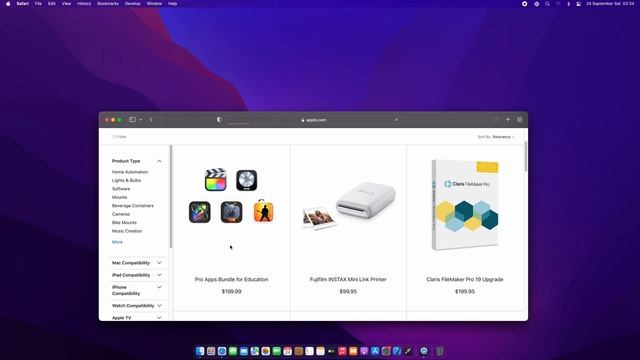Click the Compressor app icon
Viewport: 640px width, 360px height.
pyautogui.click(x=231, y=212)
